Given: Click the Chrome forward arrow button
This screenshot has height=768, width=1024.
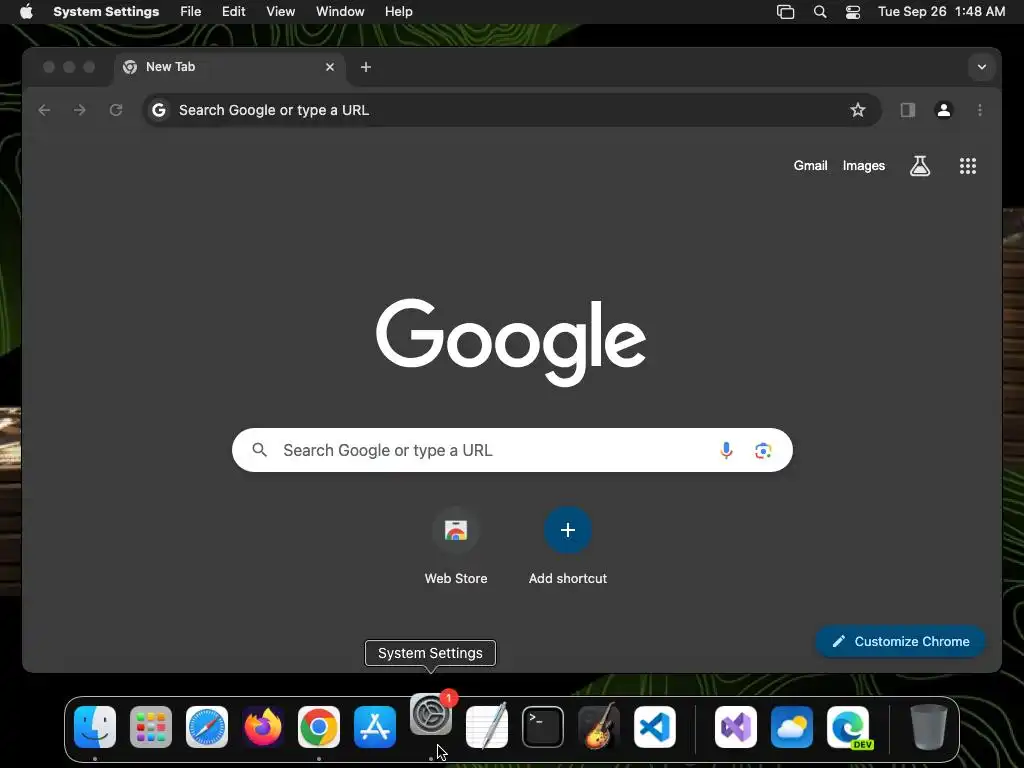Looking at the screenshot, I should (80, 110).
